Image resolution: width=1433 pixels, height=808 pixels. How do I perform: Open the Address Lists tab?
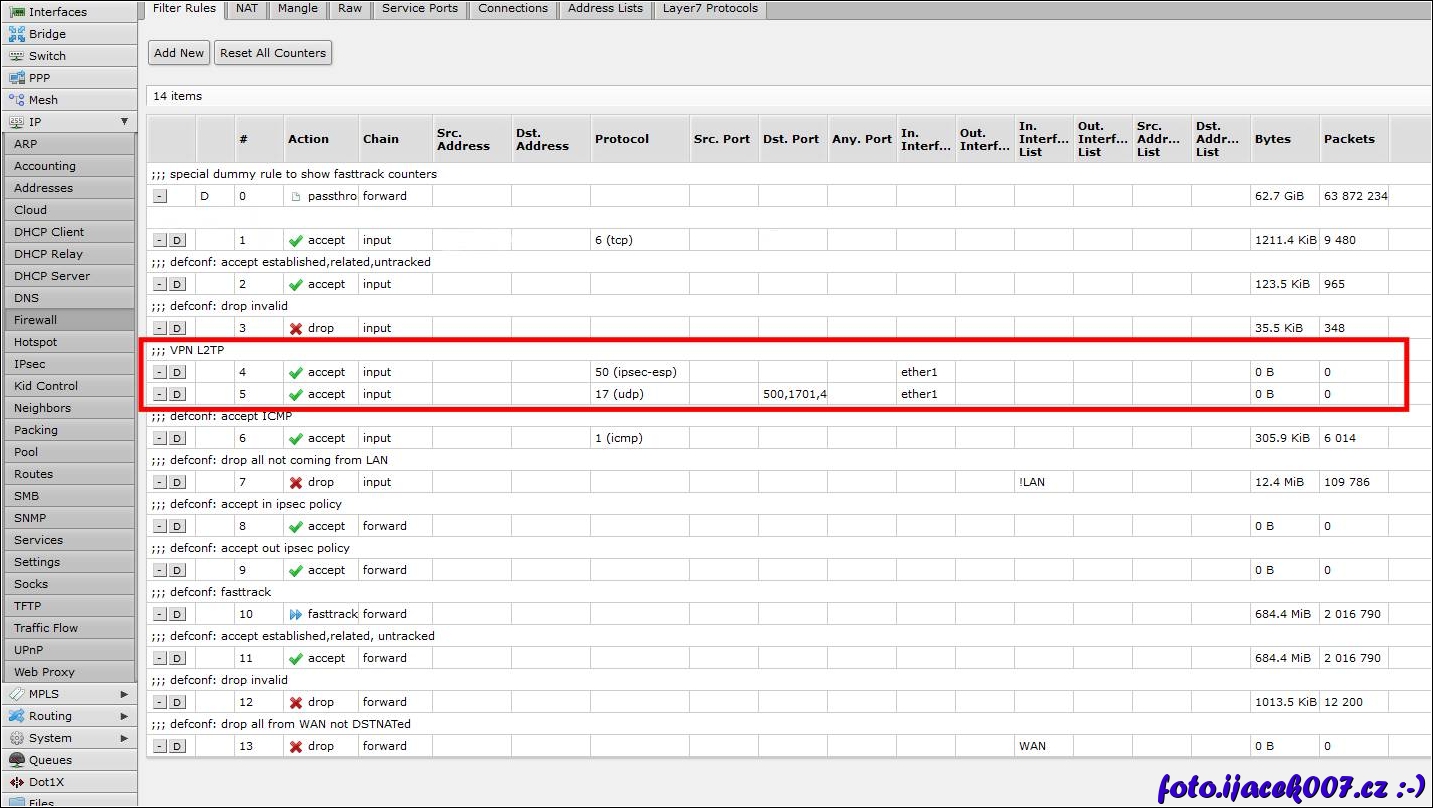(x=605, y=8)
